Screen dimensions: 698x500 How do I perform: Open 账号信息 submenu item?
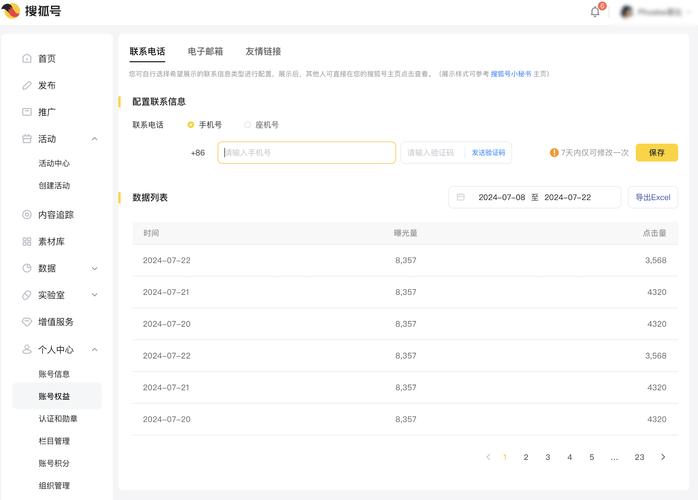54,374
